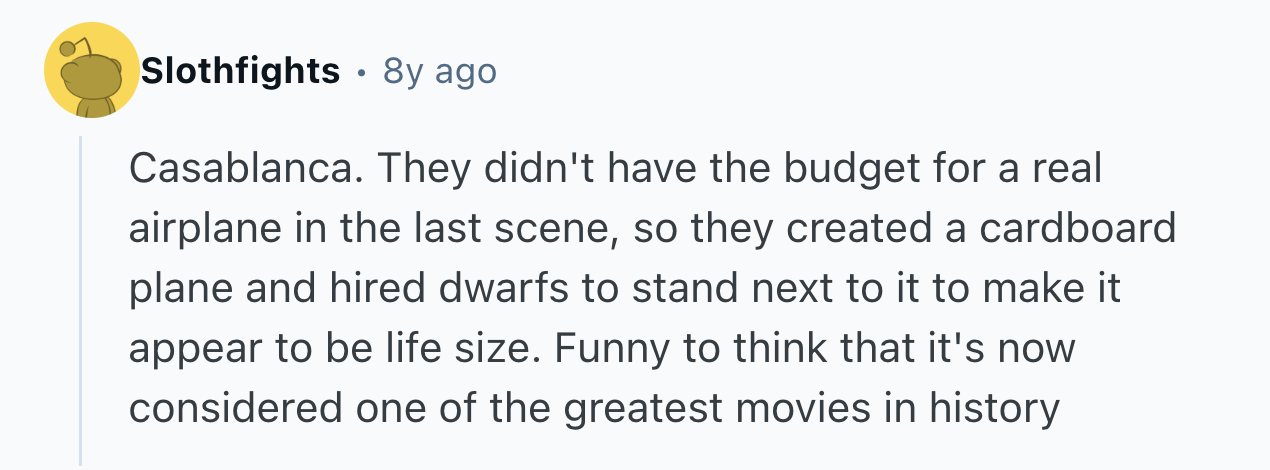Image resolution: width=1270 pixels, height=470 pixels.
Task: Click the dot separator beside the username
Action: tap(360, 72)
